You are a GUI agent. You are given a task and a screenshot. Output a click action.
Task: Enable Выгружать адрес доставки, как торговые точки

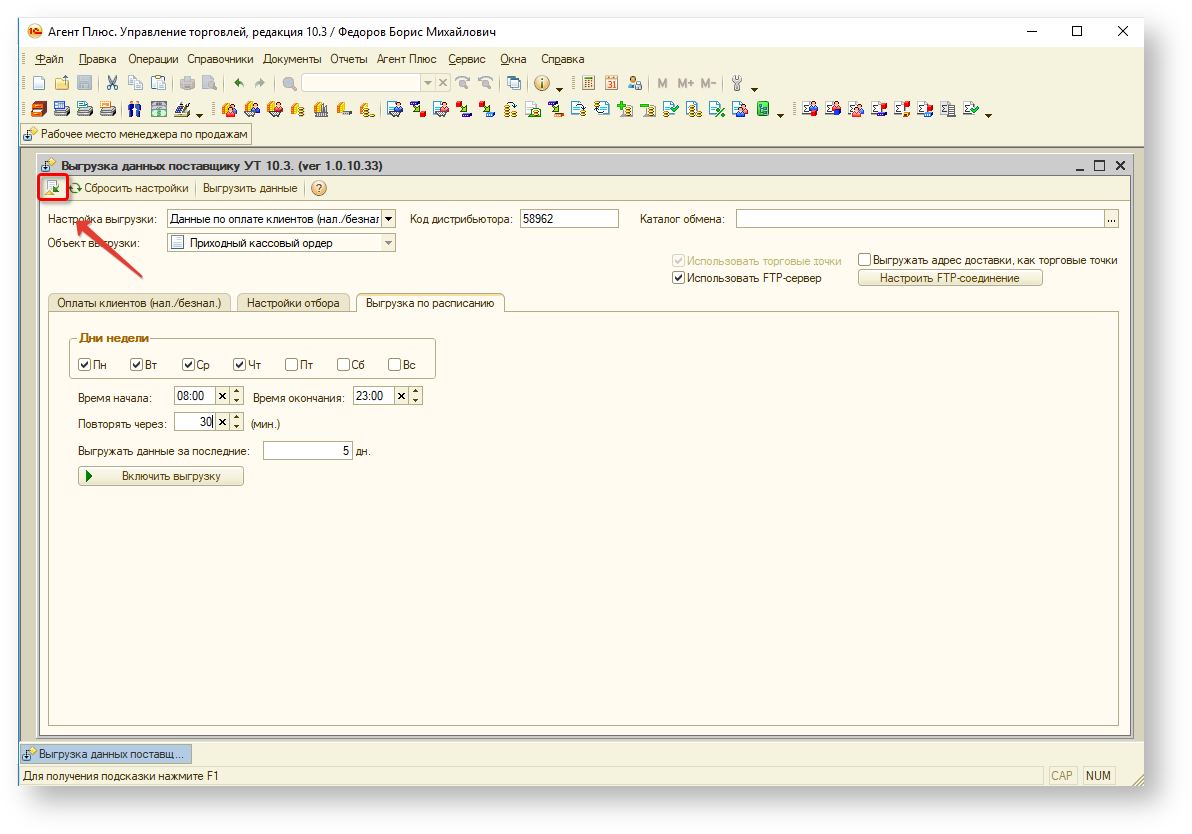864,259
